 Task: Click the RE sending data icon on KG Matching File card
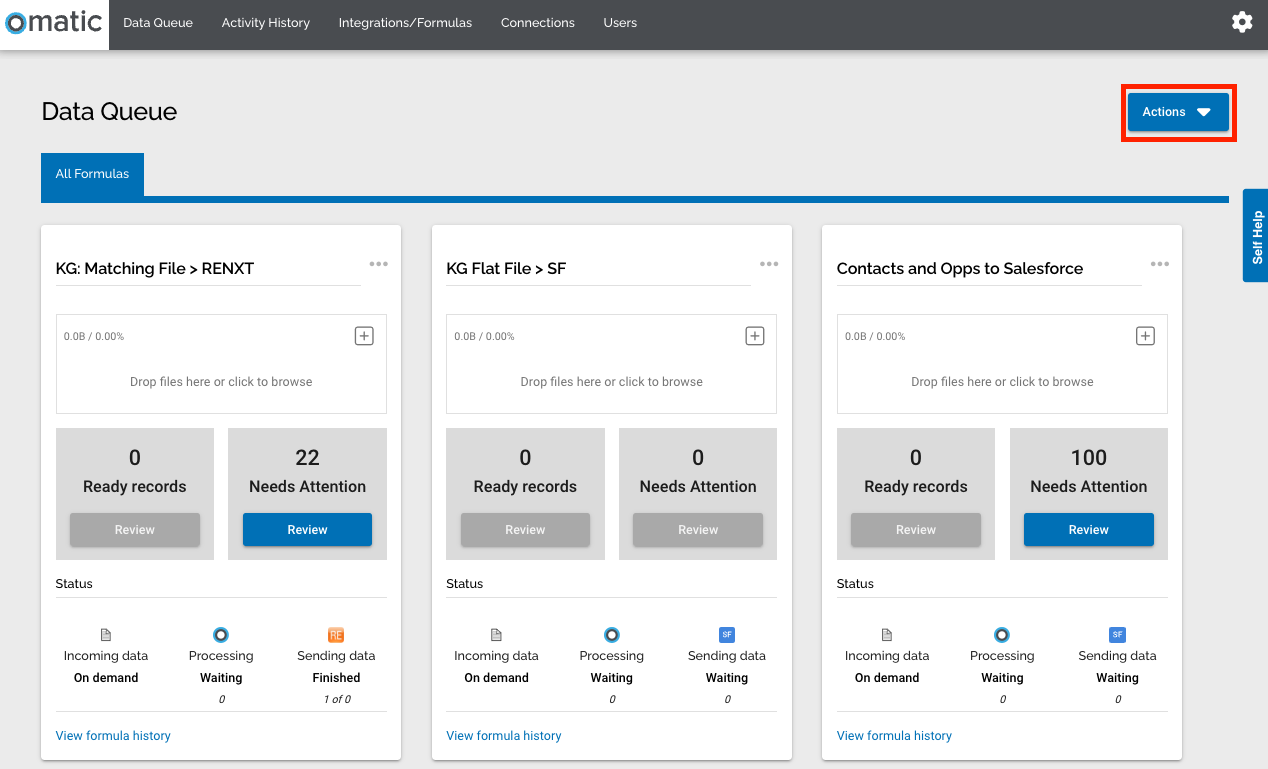(x=336, y=634)
